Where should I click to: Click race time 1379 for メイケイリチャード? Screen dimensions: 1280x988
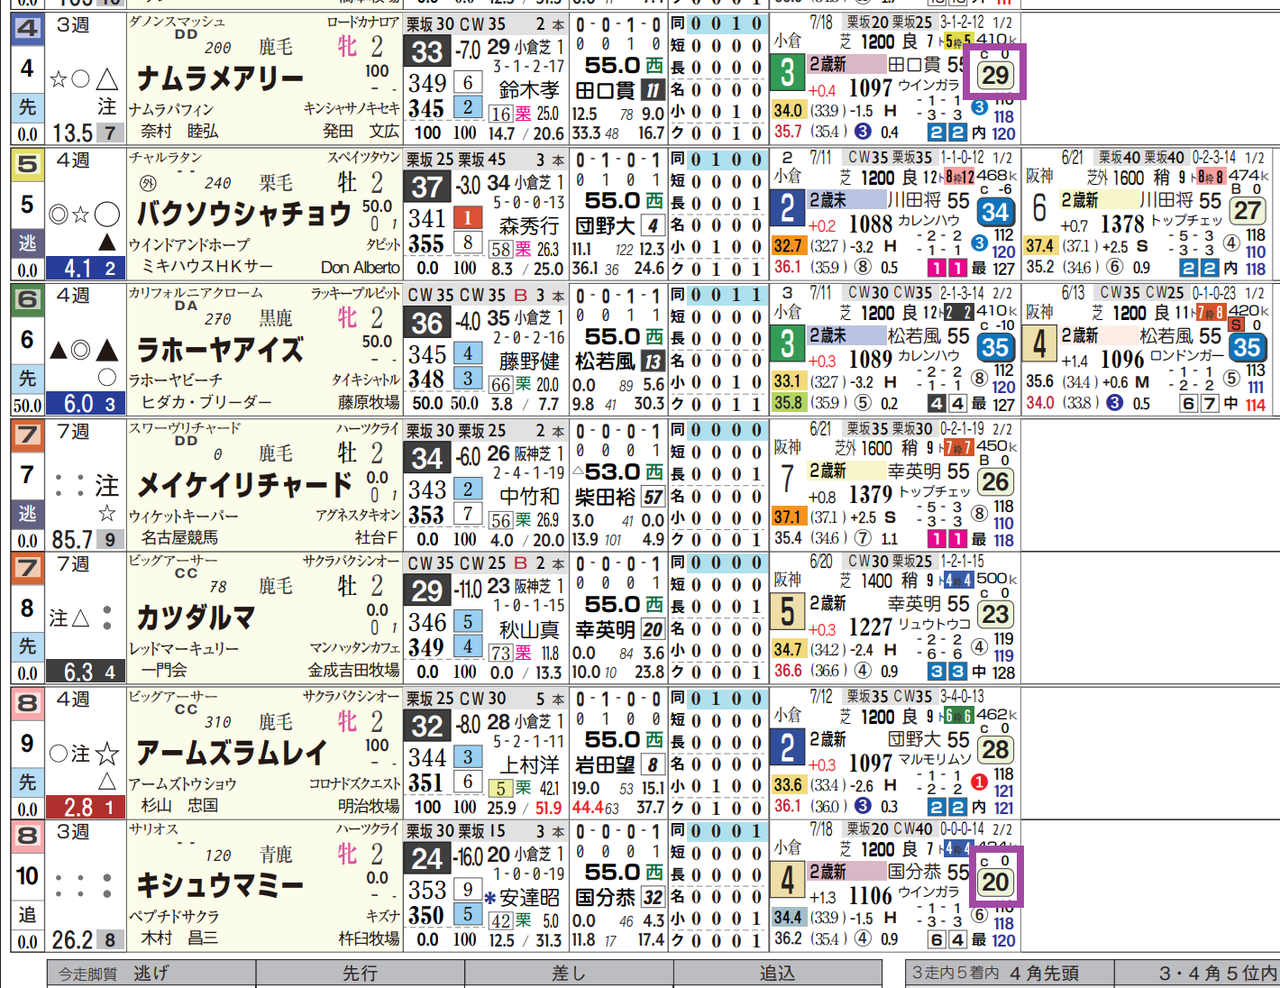coord(870,494)
